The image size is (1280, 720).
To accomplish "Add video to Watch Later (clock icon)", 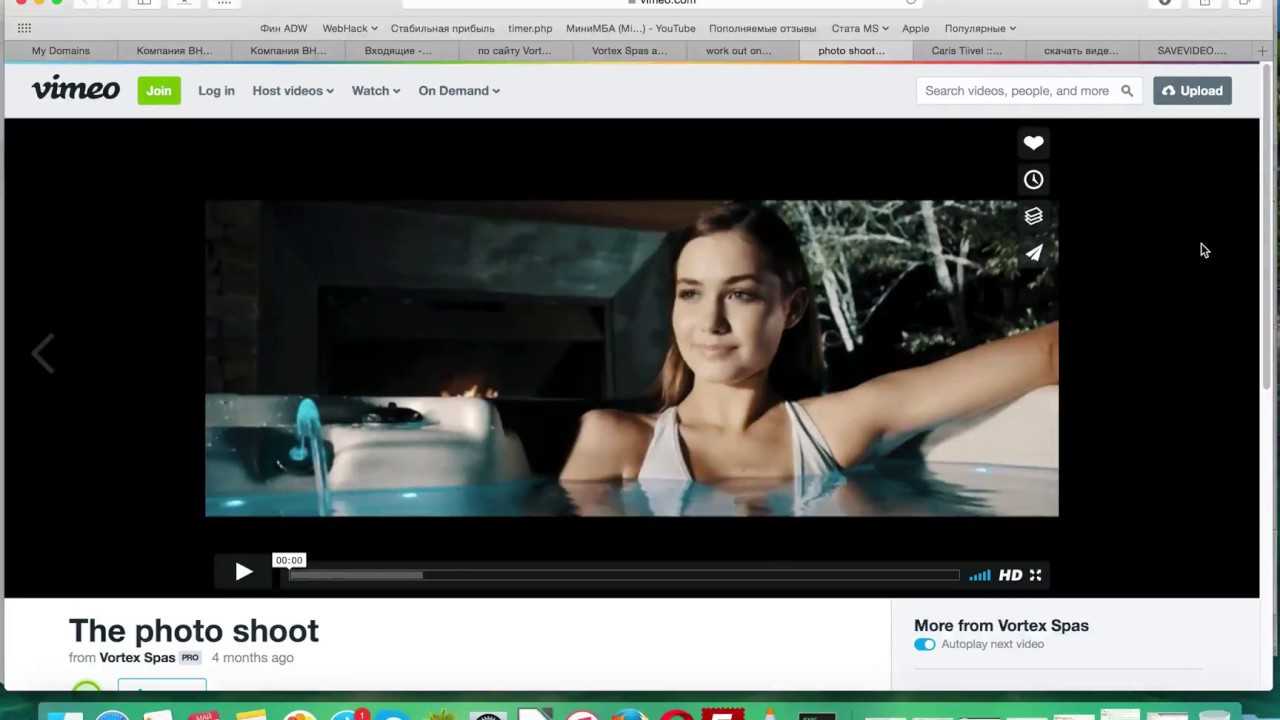I will pyautogui.click(x=1033, y=180).
